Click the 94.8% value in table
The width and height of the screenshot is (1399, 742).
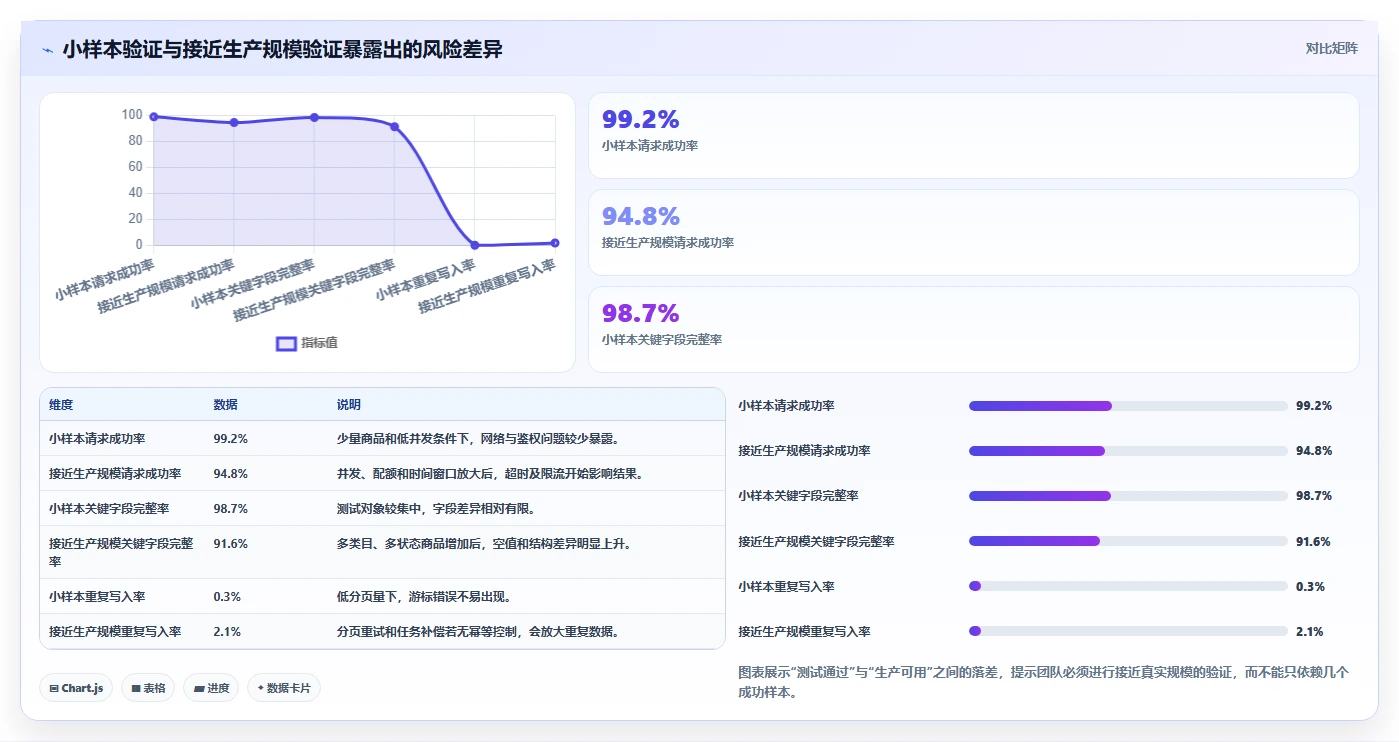pos(231,474)
